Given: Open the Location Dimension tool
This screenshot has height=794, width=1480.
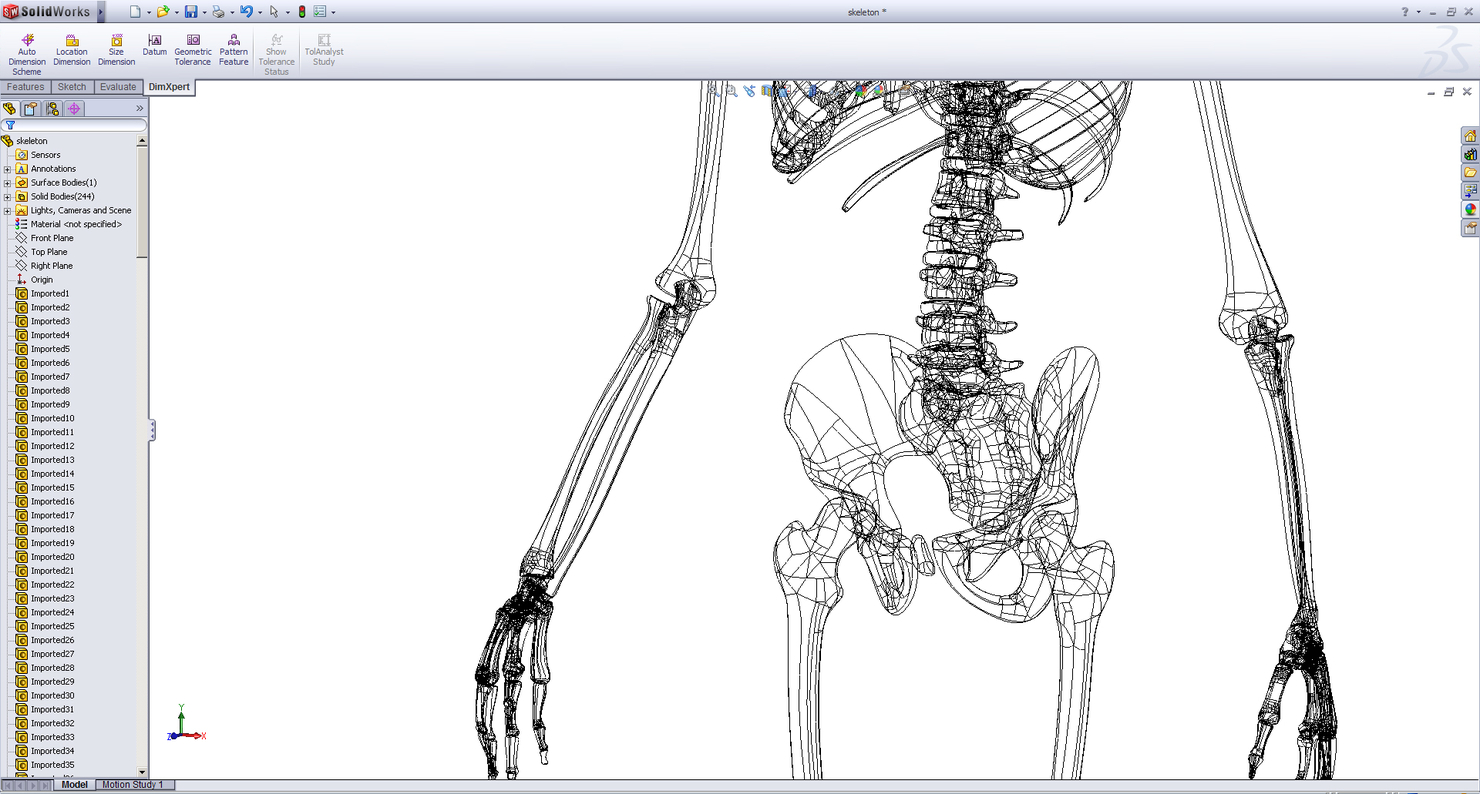Looking at the screenshot, I should point(71,46).
